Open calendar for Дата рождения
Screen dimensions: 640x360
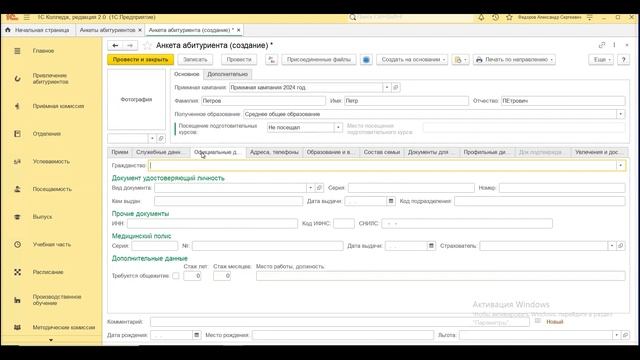pyautogui.click(x=196, y=335)
